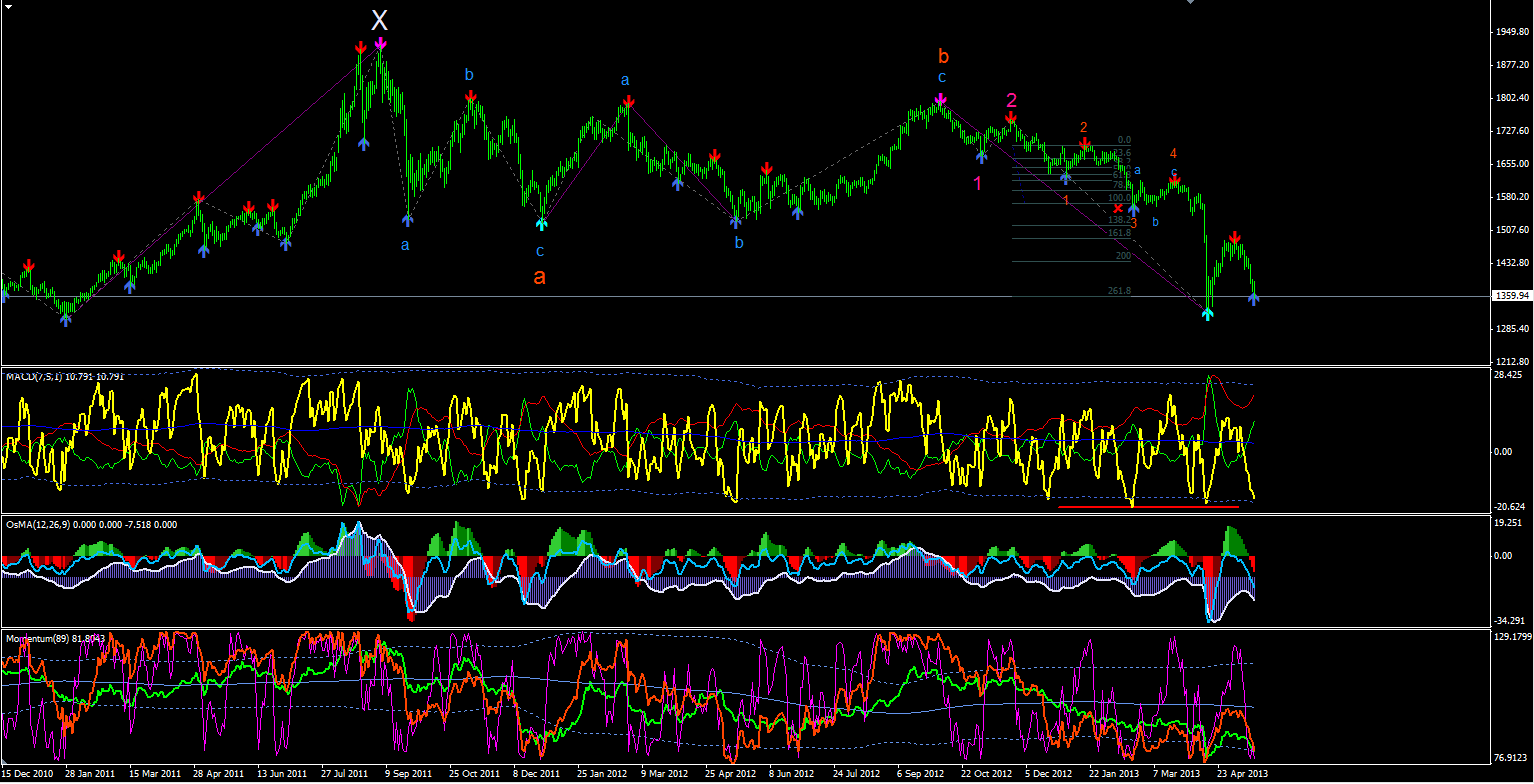Select the 161.8 Fibonacci level label

tap(1118, 233)
